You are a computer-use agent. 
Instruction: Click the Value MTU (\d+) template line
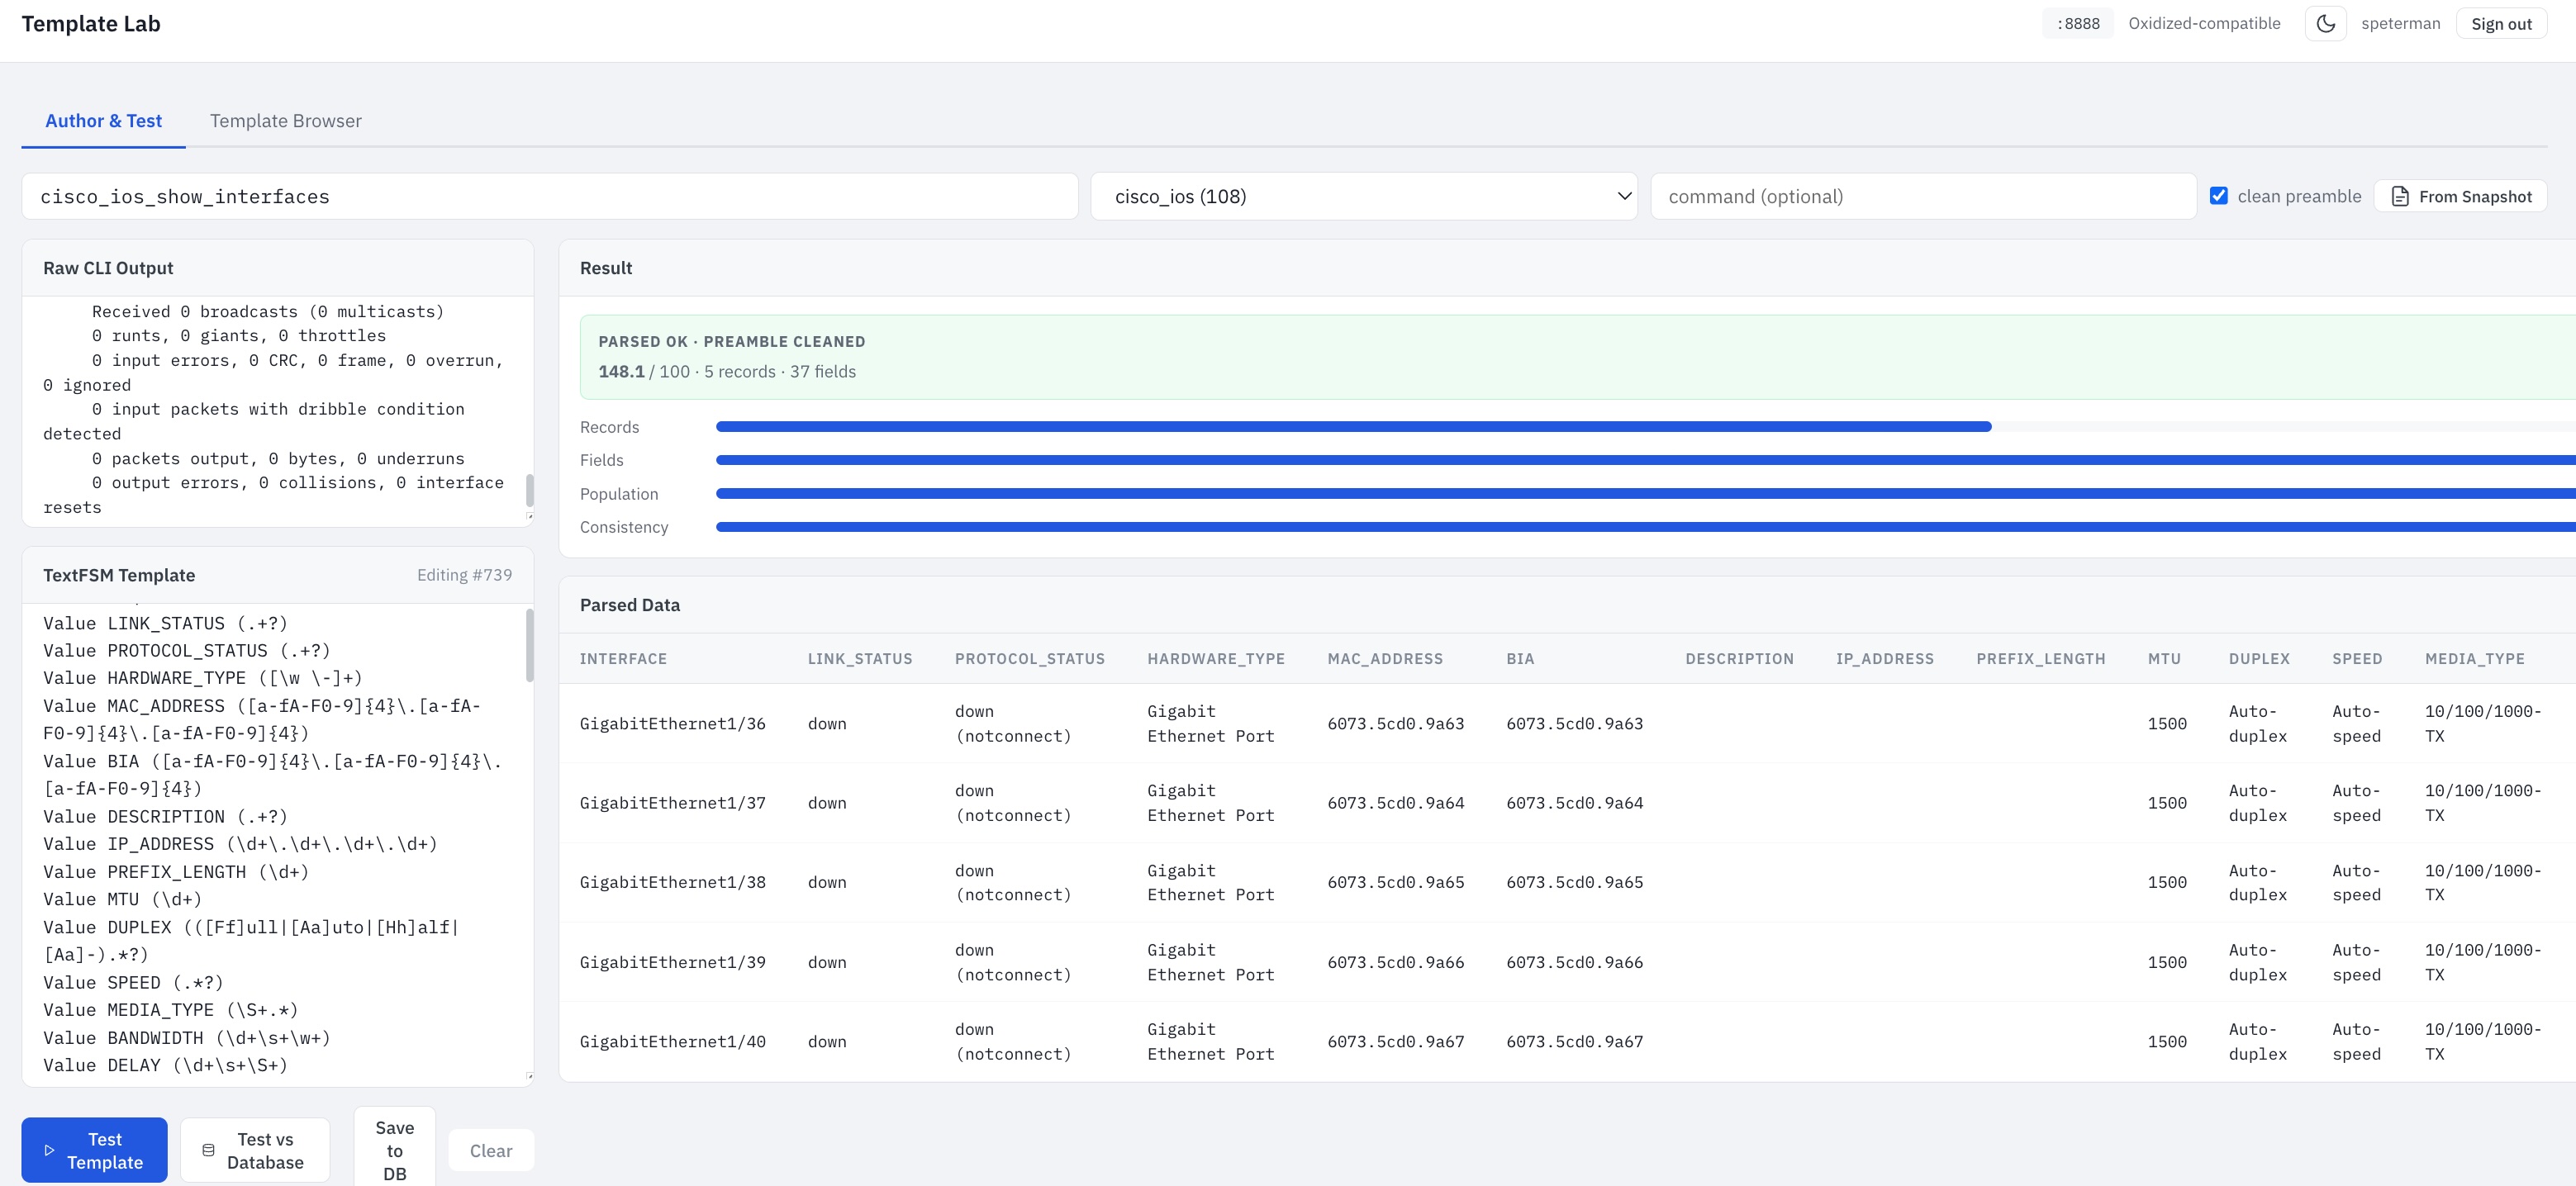122,900
